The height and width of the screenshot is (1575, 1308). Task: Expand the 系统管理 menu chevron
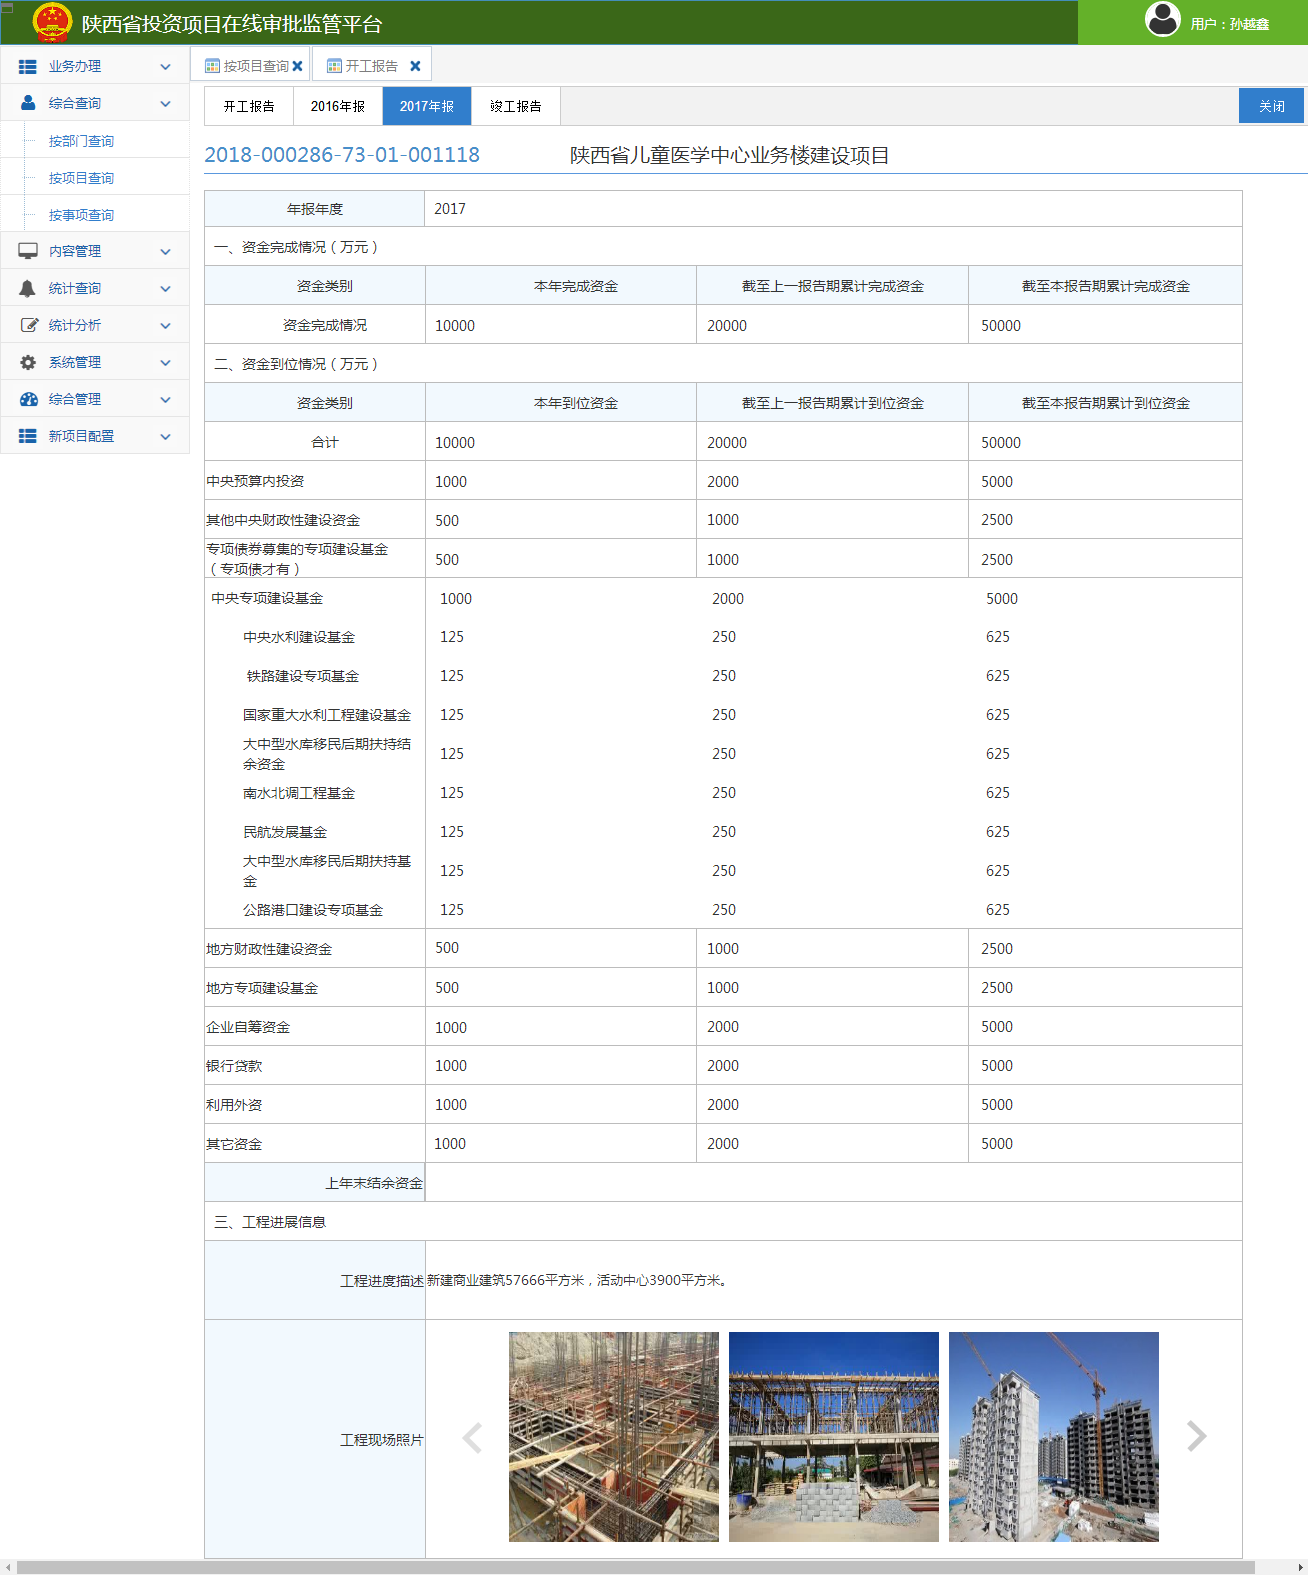point(166,363)
